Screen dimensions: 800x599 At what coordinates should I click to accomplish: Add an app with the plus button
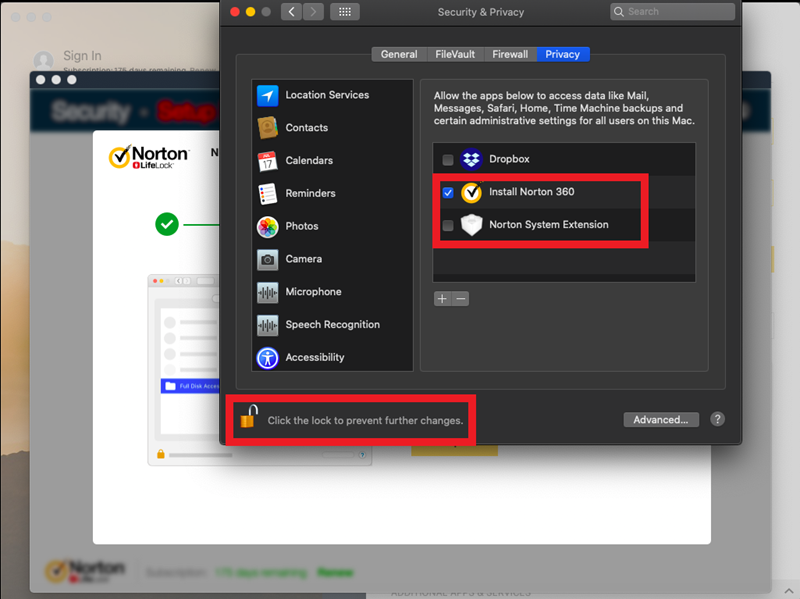[x=442, y=299]
